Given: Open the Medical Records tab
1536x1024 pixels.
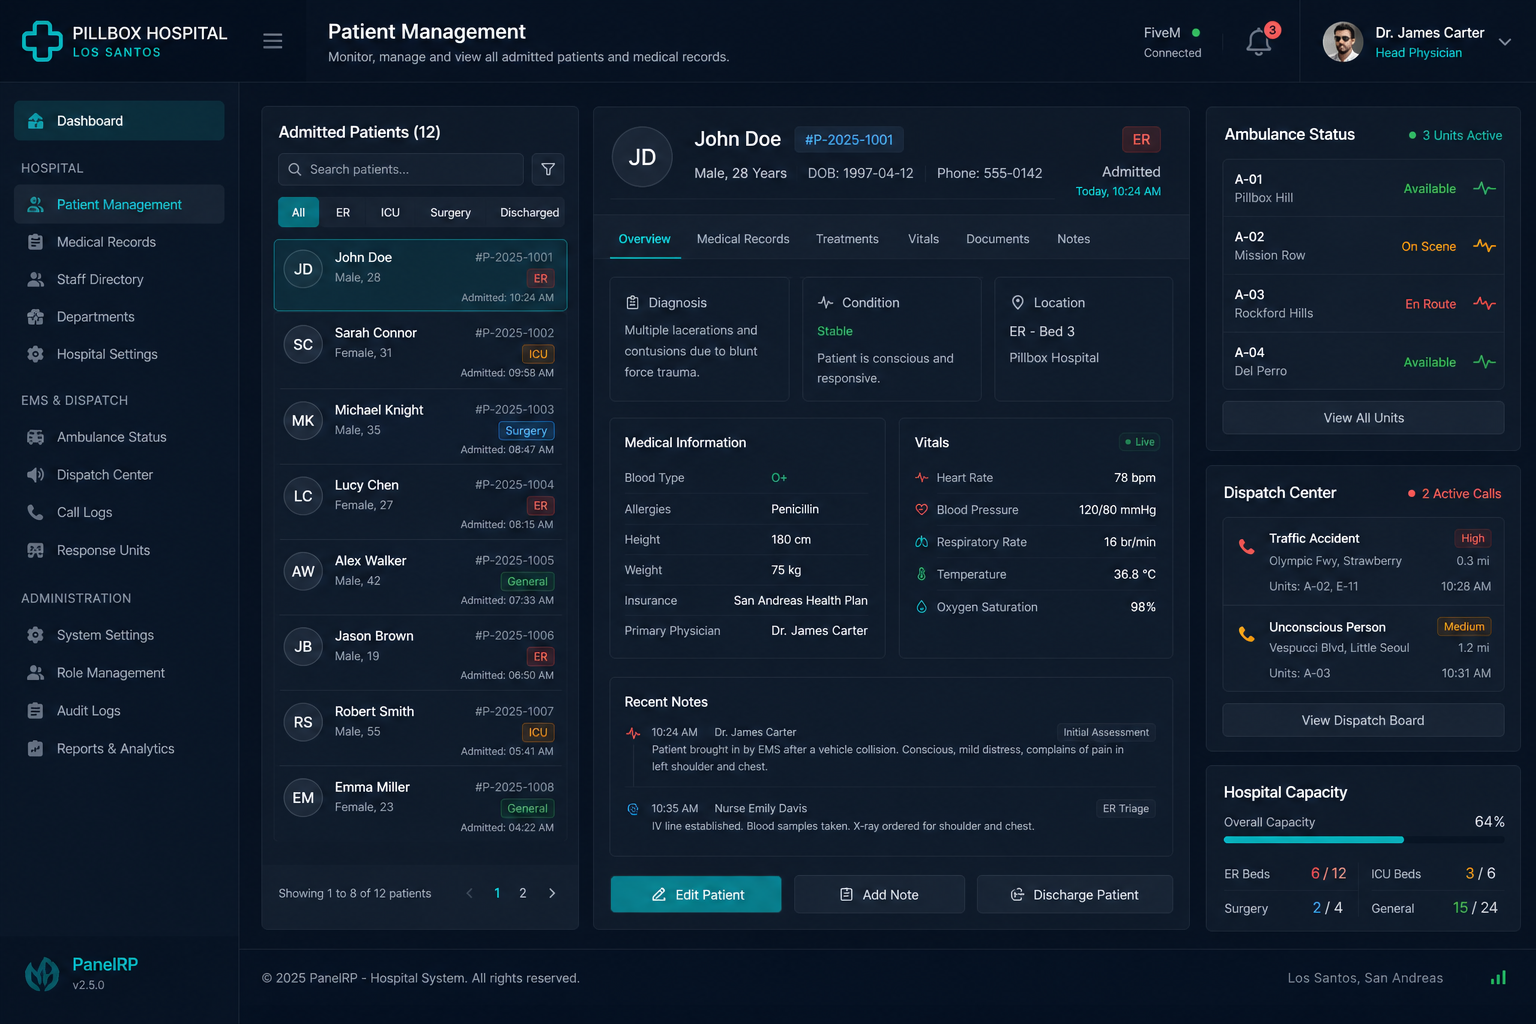Looking at the screenshot, I should (x=743, y=239).
